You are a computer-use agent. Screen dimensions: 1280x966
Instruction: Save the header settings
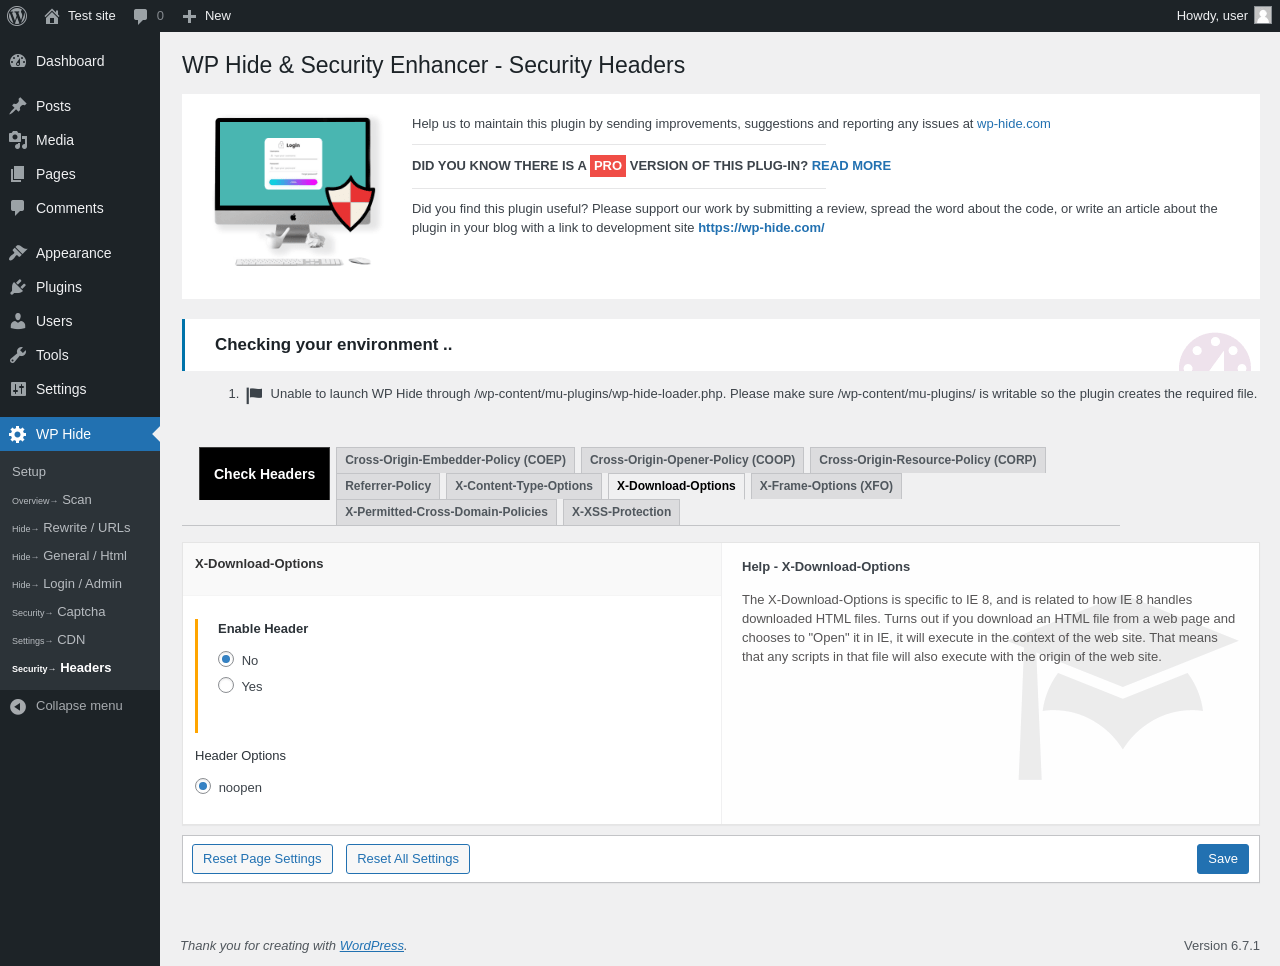coord(1223,859)
